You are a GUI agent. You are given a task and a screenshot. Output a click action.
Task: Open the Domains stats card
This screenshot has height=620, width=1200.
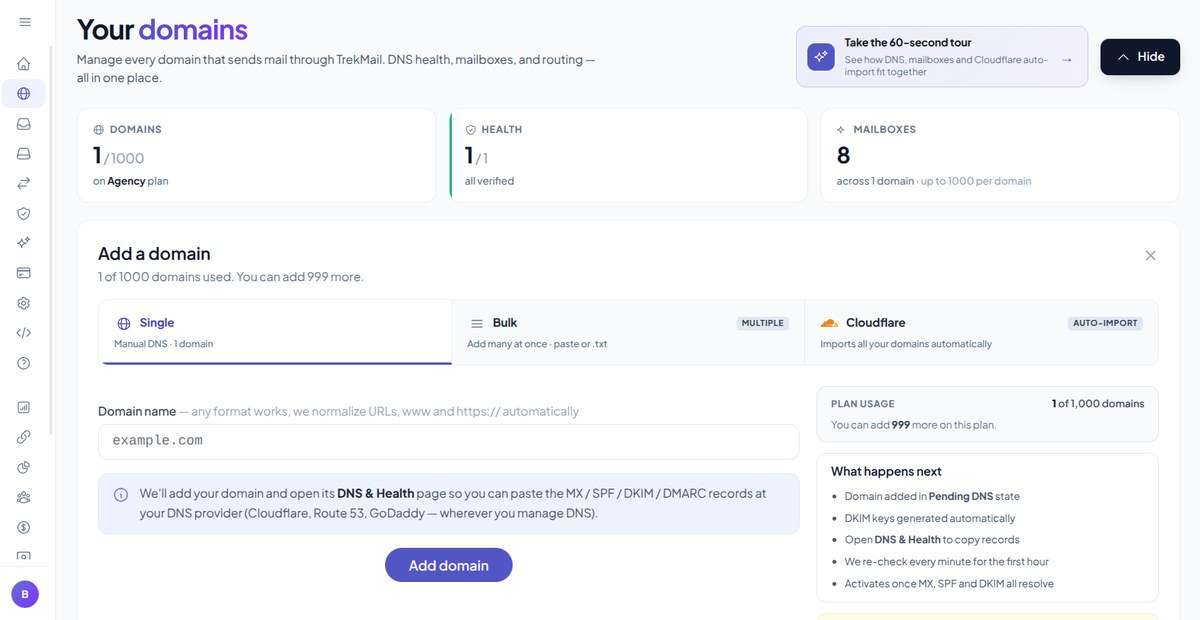click(x=256, y=155)
